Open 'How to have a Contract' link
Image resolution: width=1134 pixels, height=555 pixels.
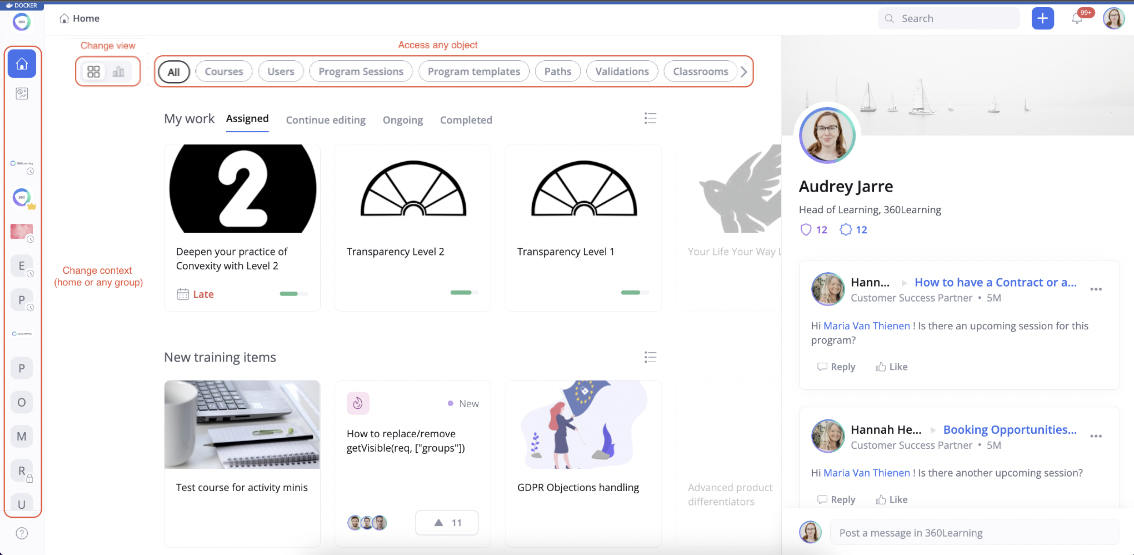[995, 283]
